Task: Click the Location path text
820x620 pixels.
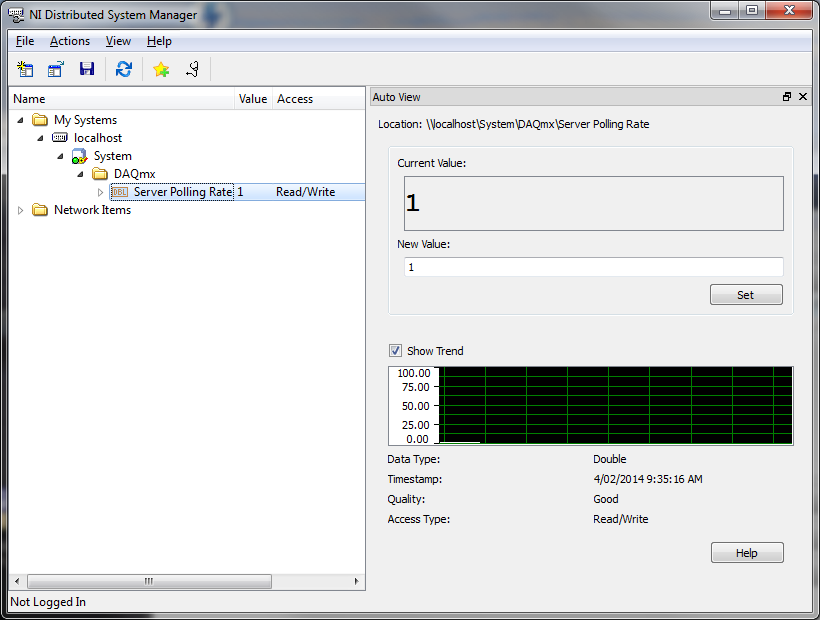Action: [514, 124]
